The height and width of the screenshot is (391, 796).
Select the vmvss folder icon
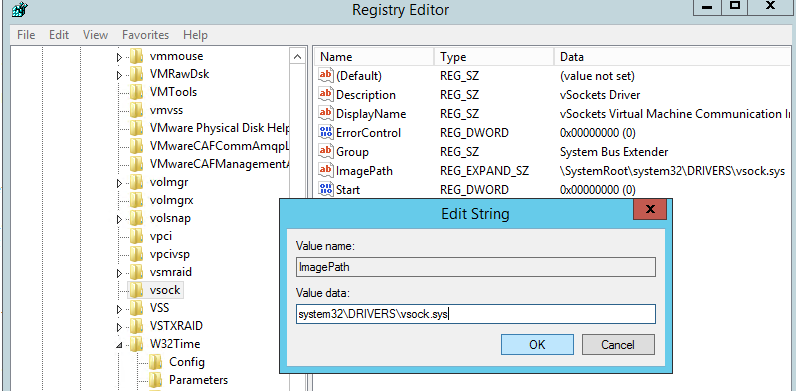136,110
